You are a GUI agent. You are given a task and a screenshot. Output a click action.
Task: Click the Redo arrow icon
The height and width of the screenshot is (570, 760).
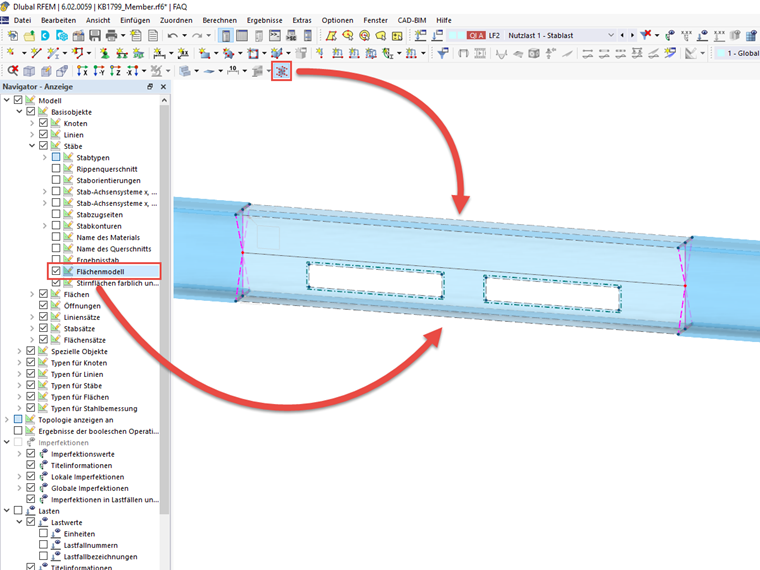[x=197, y=35]
